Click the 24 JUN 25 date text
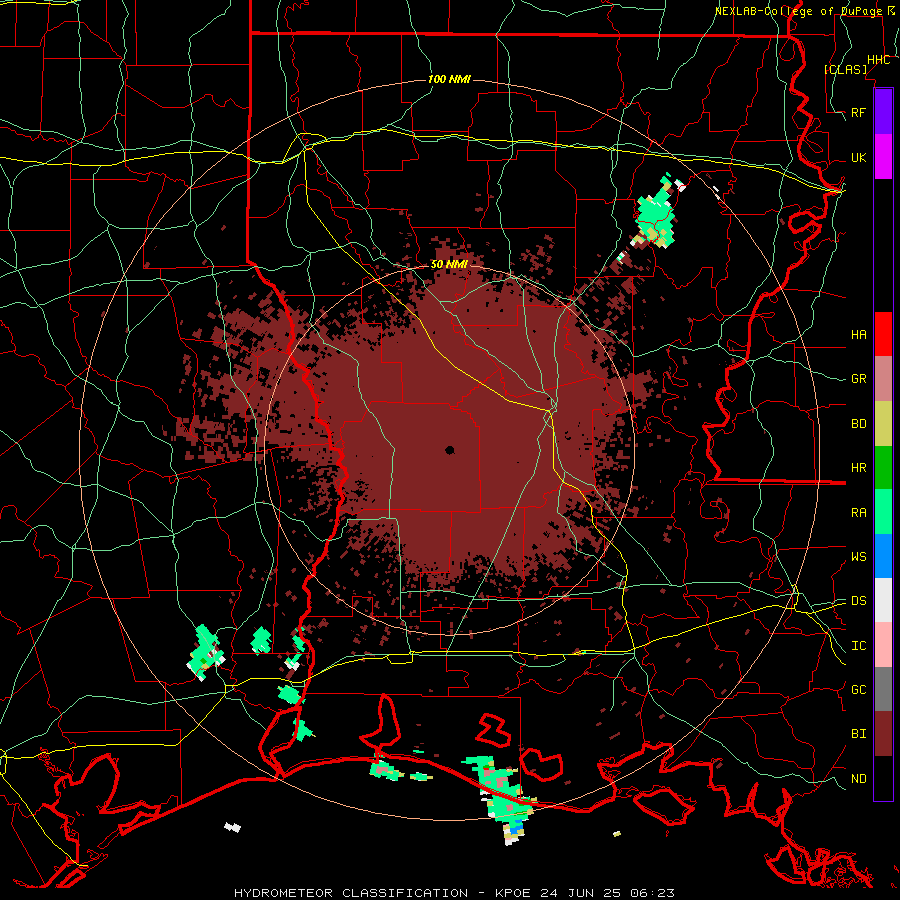The width and height of the screenshot is (900, 900). pyautogui.click(x=580, y=893)
